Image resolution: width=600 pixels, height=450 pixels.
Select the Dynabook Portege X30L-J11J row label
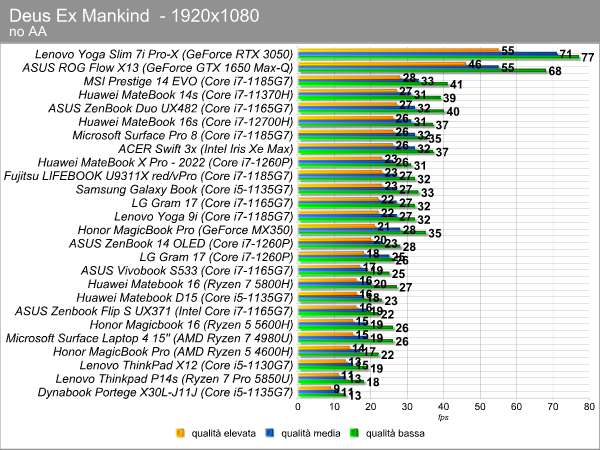click(165, 393)
